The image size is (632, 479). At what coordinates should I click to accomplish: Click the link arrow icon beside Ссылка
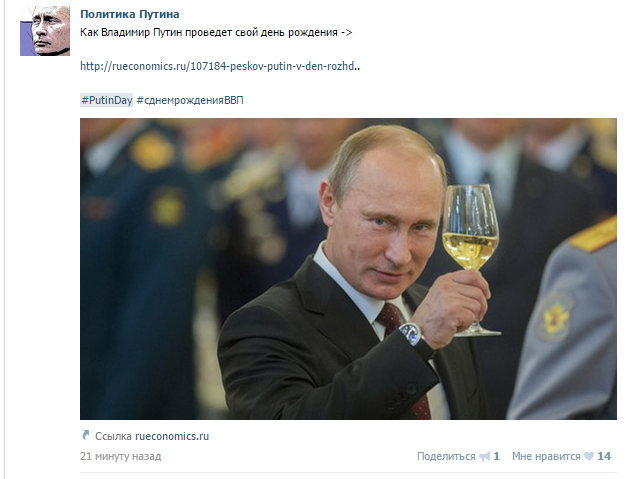pos(85,435)
